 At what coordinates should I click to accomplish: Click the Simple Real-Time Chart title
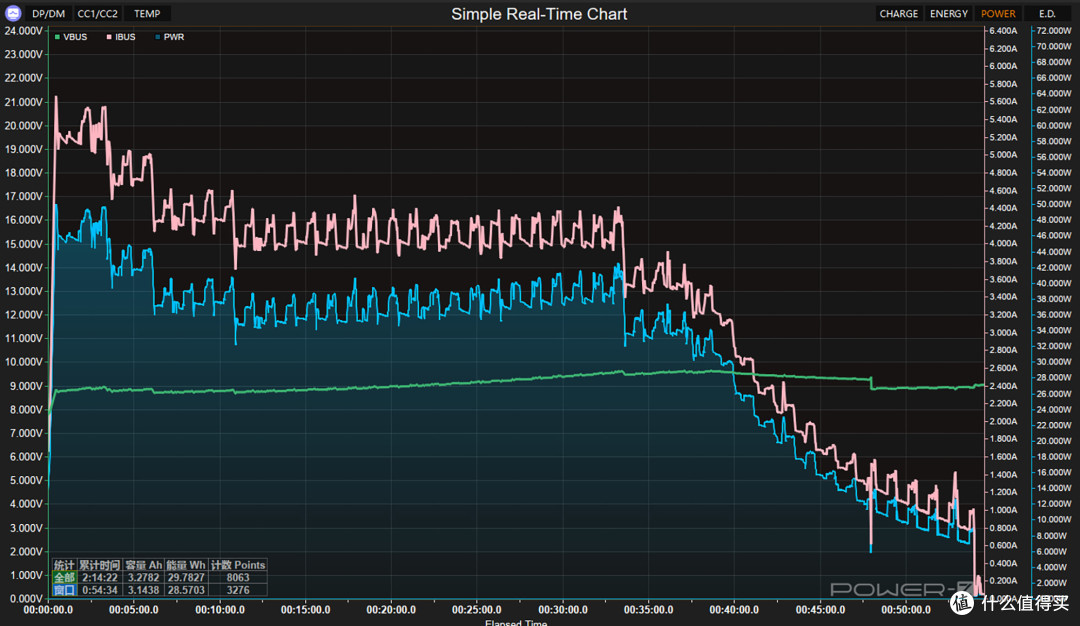[x=539, y=14]
